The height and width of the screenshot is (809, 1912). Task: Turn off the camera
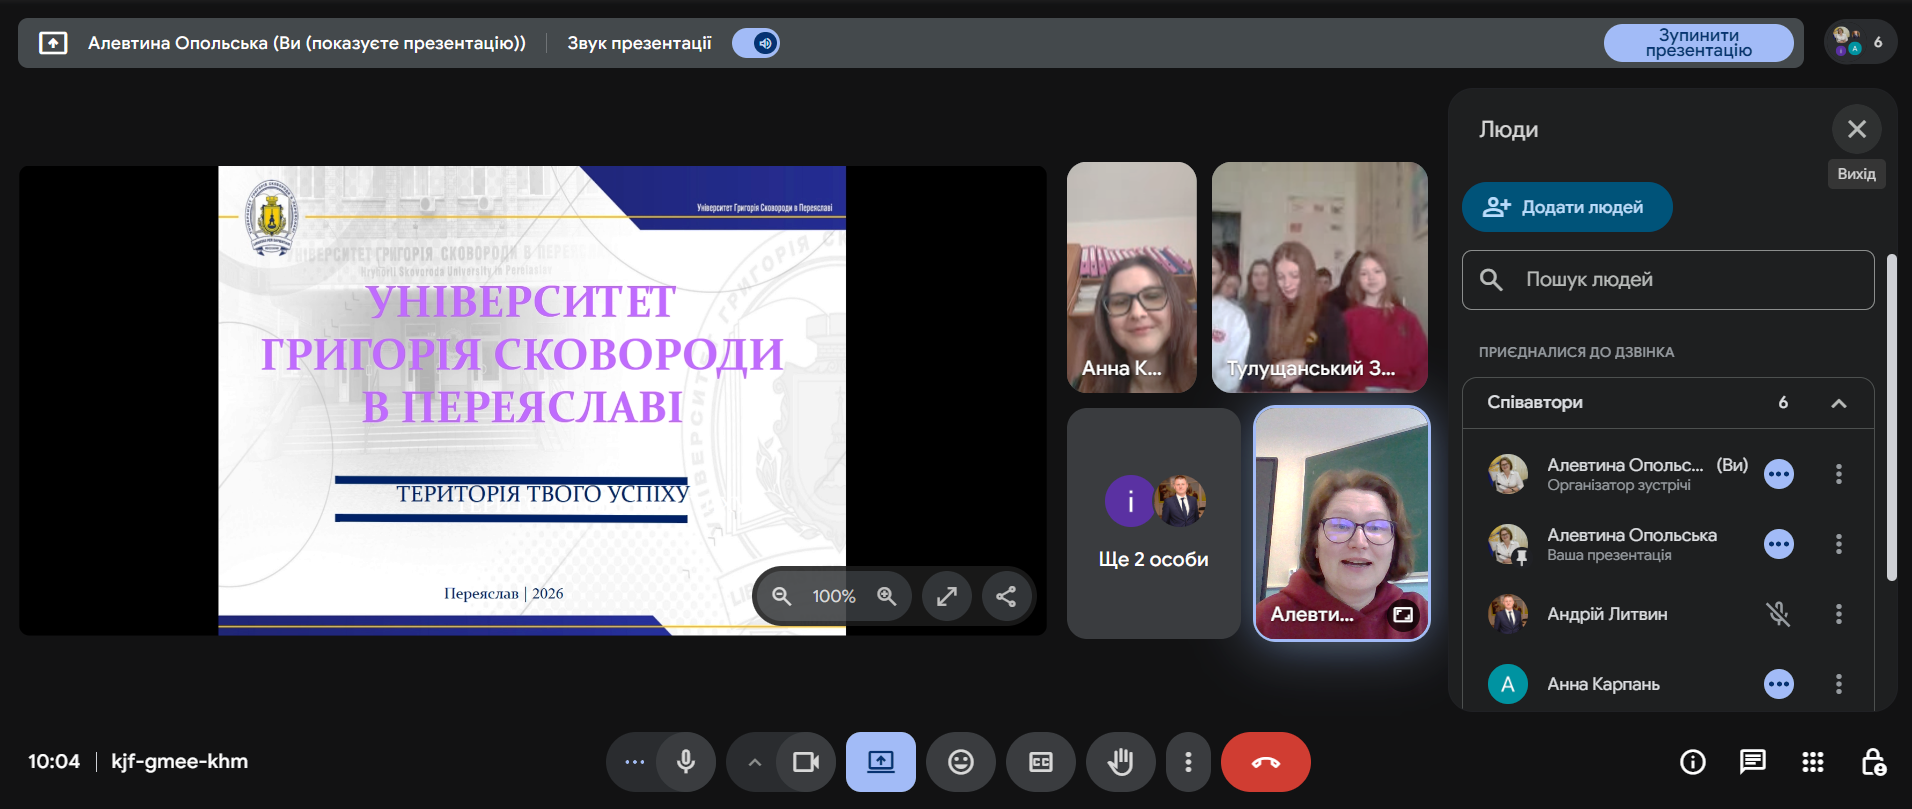805,762
